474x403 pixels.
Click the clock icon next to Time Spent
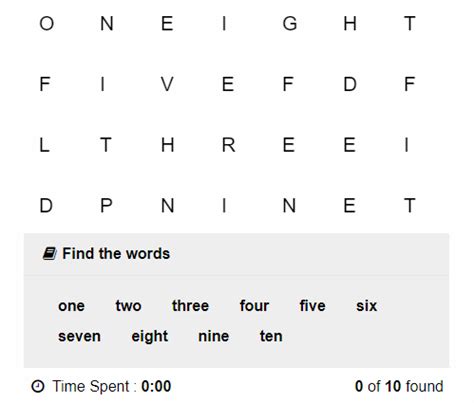tap(38, 387)
